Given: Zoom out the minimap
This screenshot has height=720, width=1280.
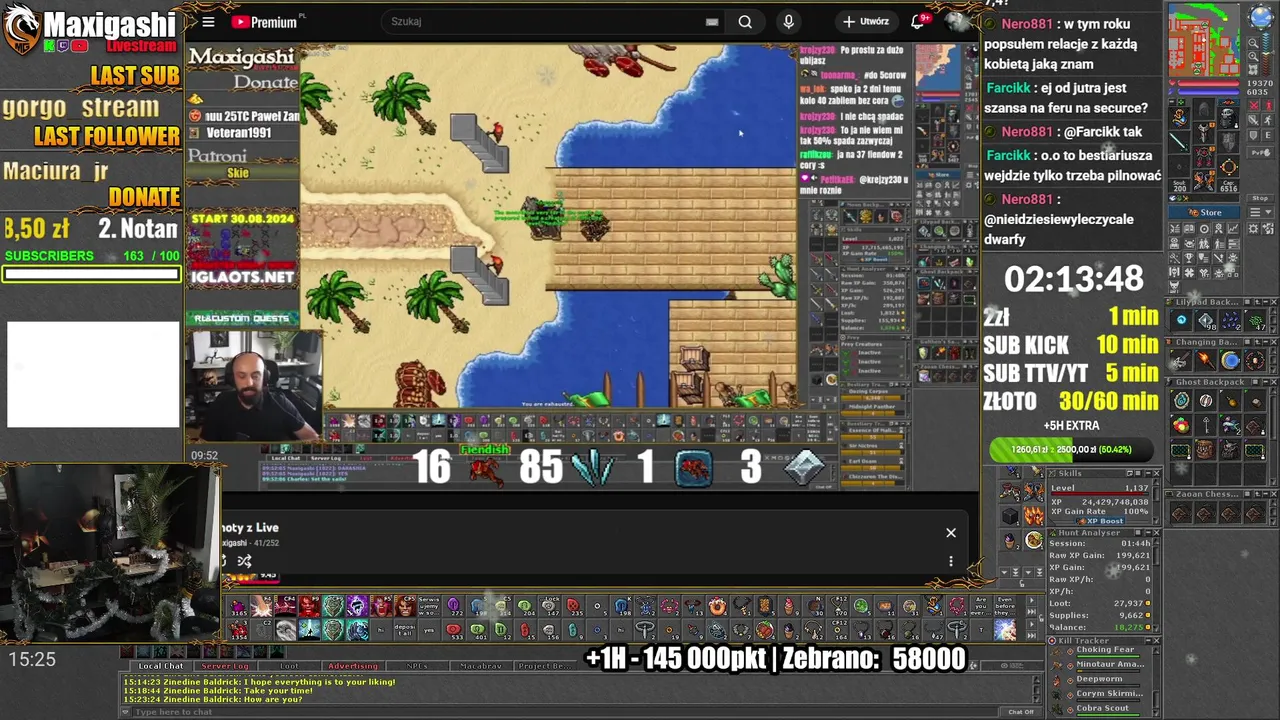Looking at the screenshot, I should tap(1253, 42).
